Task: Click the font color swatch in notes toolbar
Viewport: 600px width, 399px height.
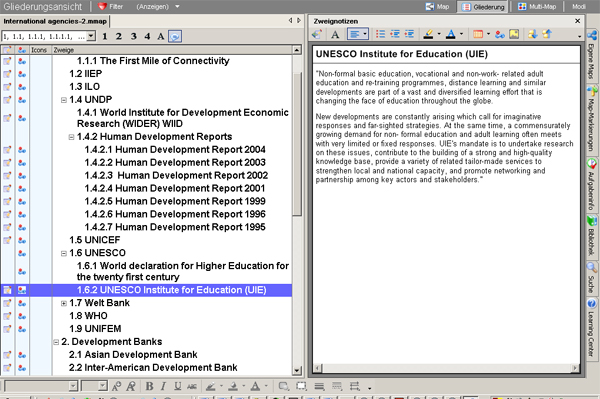Action: pyautogui.click(x=451, y=34)
